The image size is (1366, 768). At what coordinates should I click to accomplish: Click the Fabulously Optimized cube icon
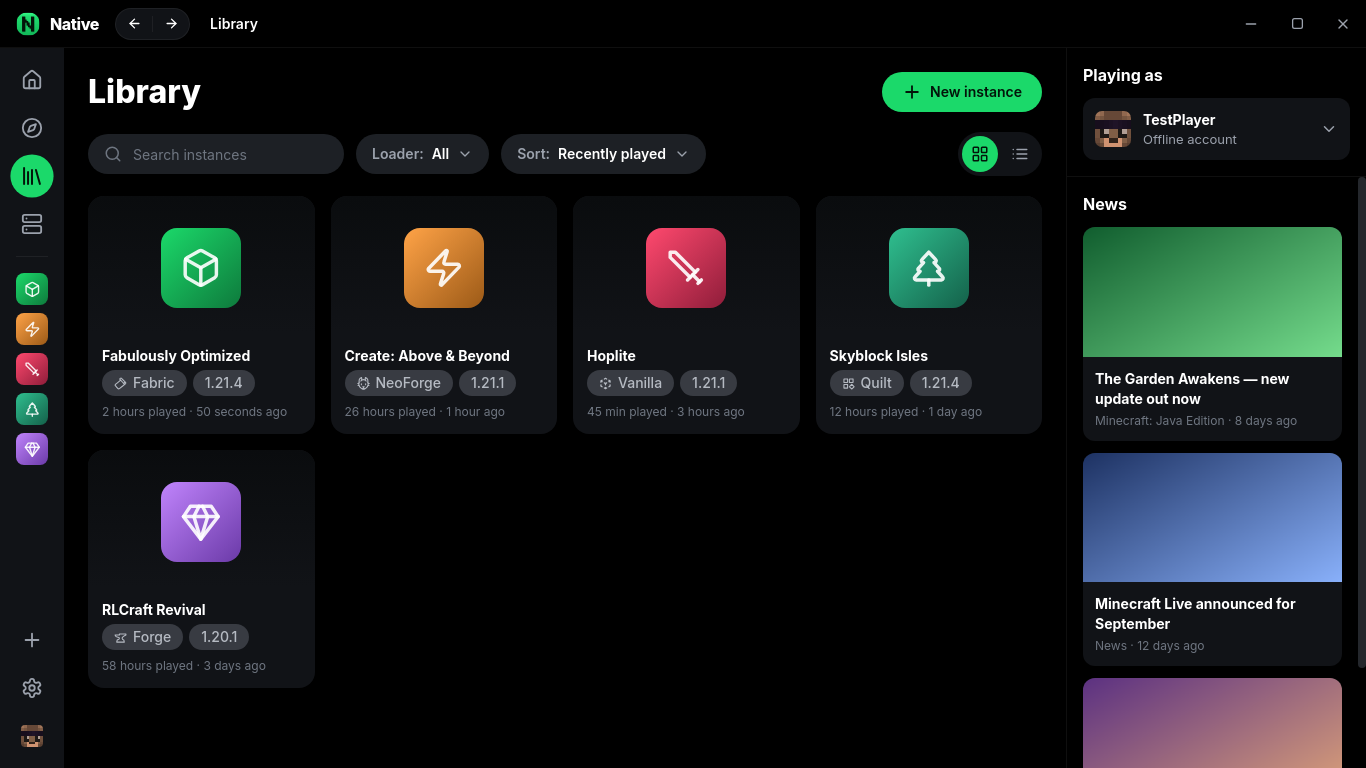(201, 268)
